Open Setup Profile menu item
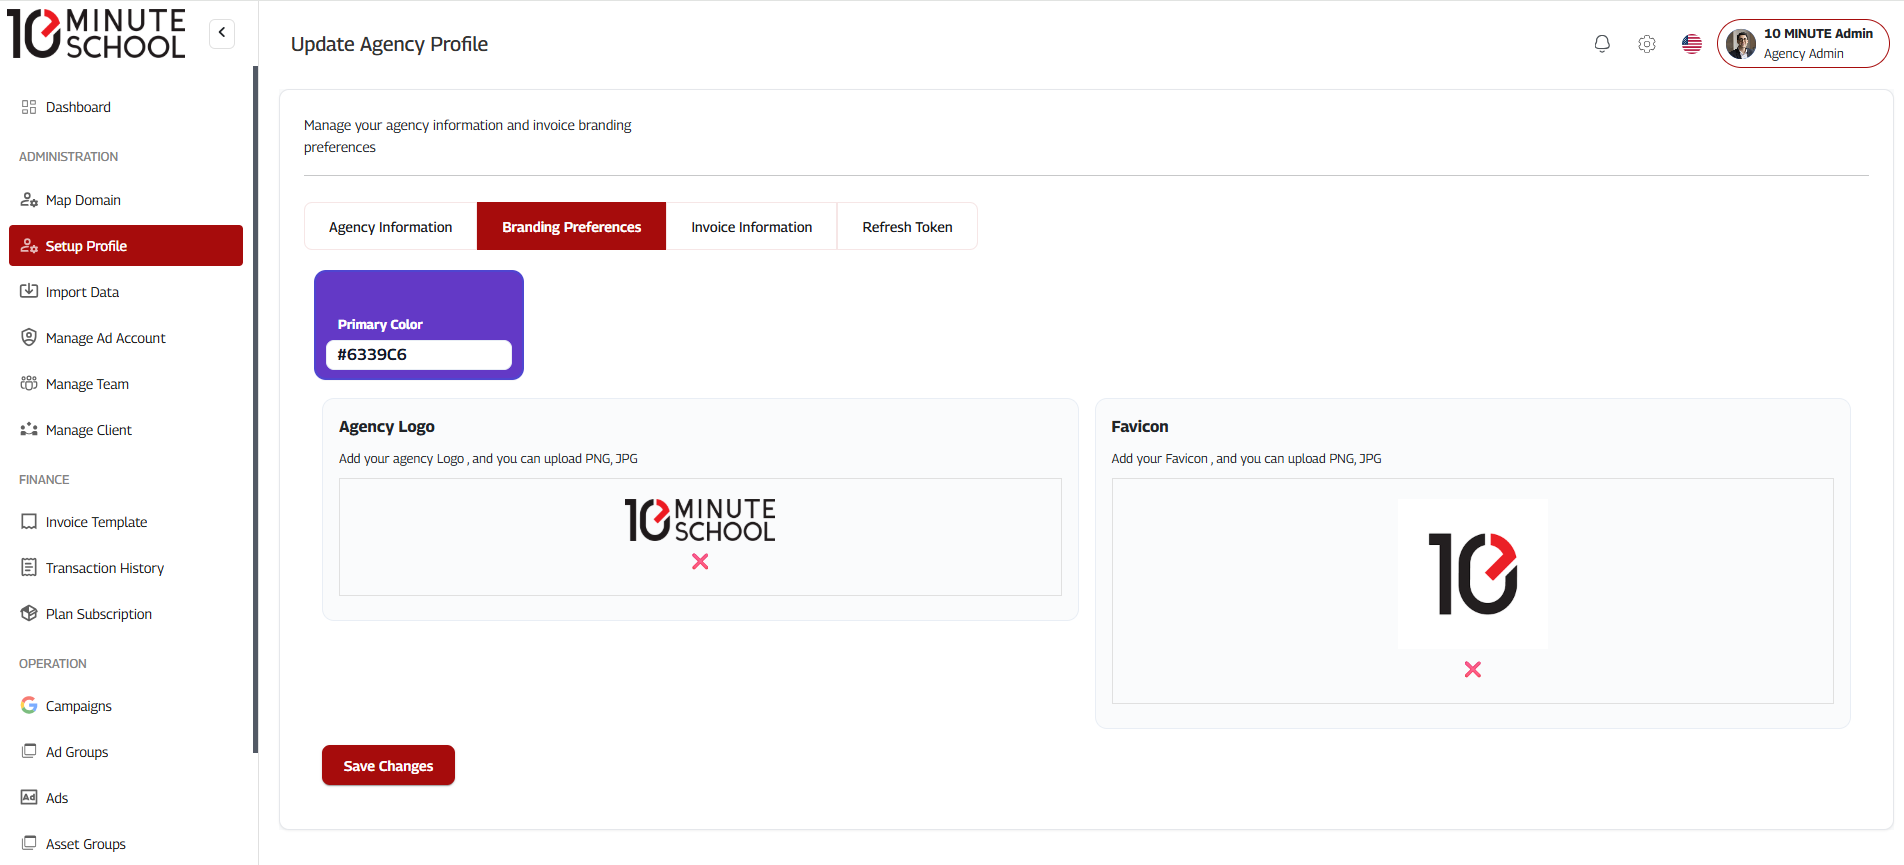1904x865 pixels. point(126,246)
